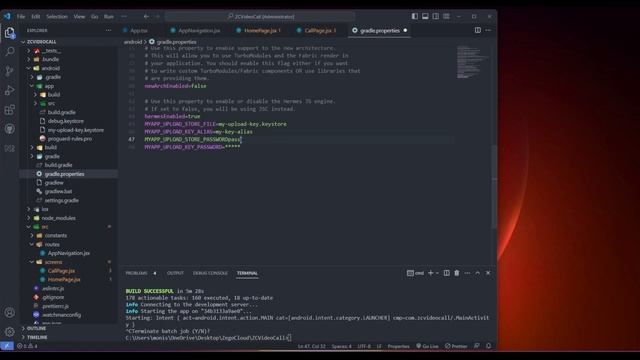Kill the terminal with trash icon
Viewport: 640px width, 360px height.
click(457, 273)
